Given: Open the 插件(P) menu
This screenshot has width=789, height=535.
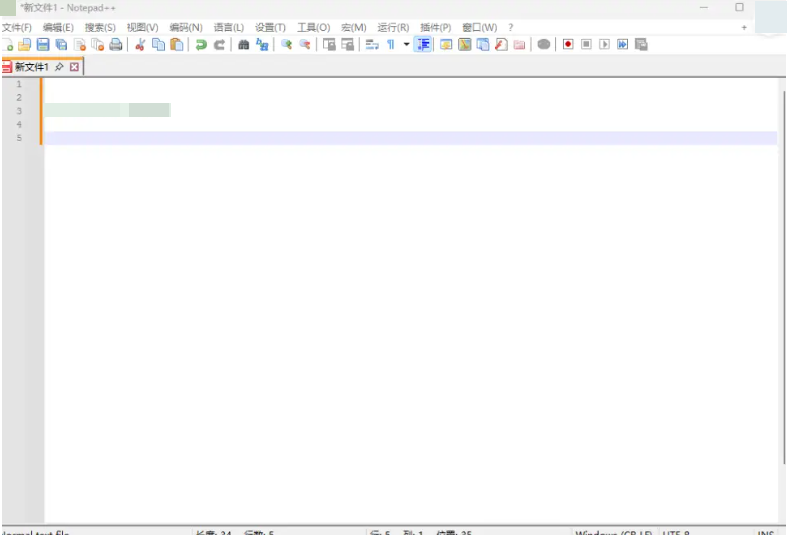Looking at the screenshot, I should (x=436, y=28).
